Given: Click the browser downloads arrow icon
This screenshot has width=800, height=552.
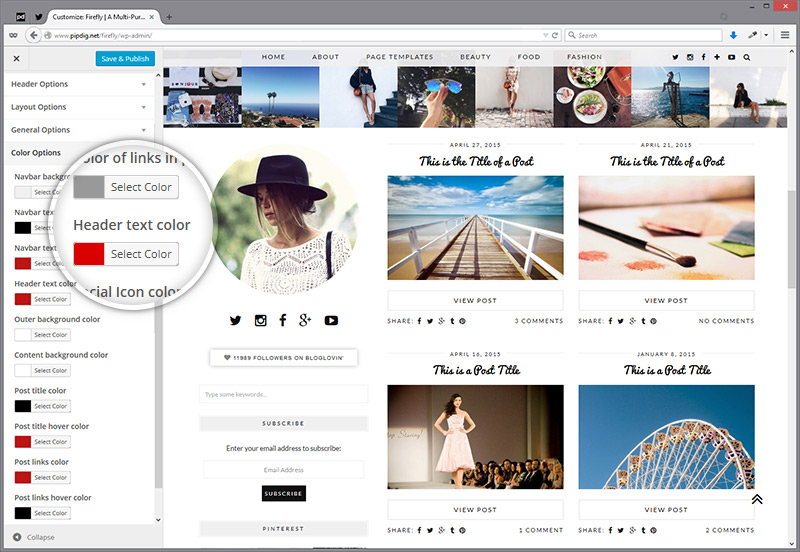Looking at the screenshot, I should pyautogui.click(x=733, y=35).
